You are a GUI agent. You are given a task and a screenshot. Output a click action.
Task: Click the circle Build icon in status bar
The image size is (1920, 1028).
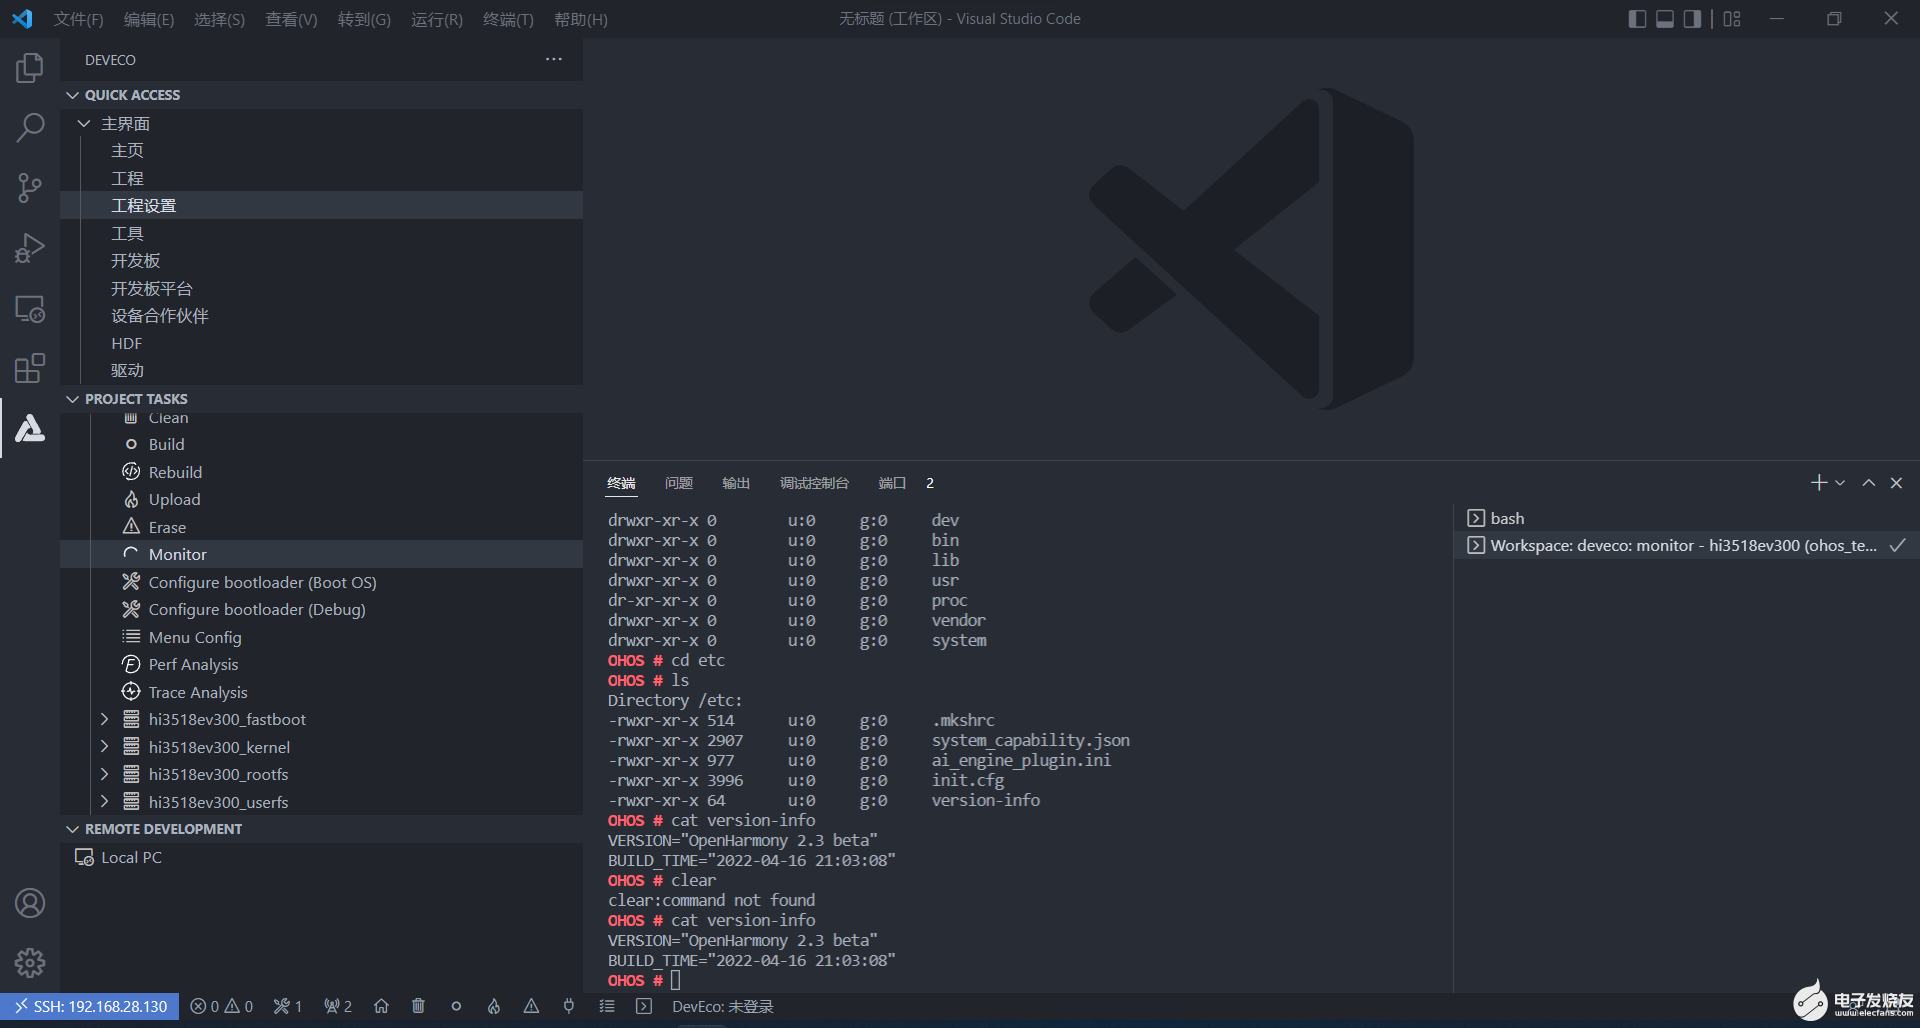click(456, 1006)
